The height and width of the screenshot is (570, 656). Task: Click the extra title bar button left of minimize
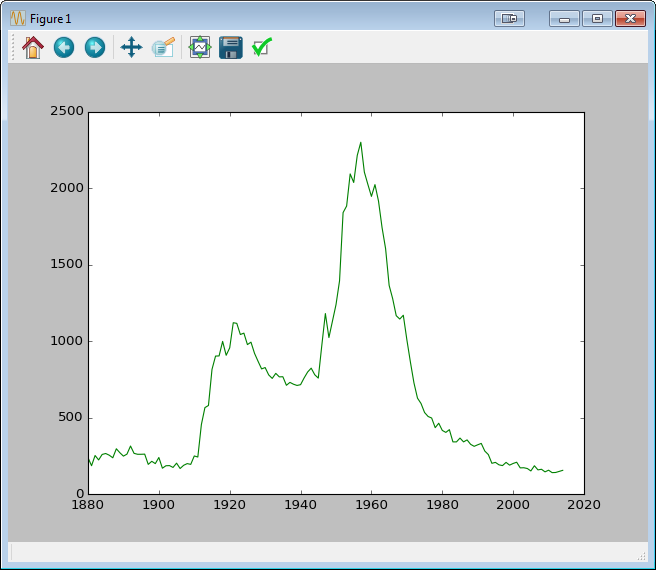coord(509,18)
